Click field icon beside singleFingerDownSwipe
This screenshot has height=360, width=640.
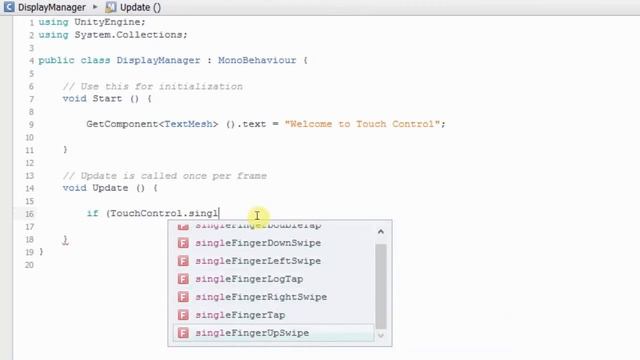click(x=183, y=243)
